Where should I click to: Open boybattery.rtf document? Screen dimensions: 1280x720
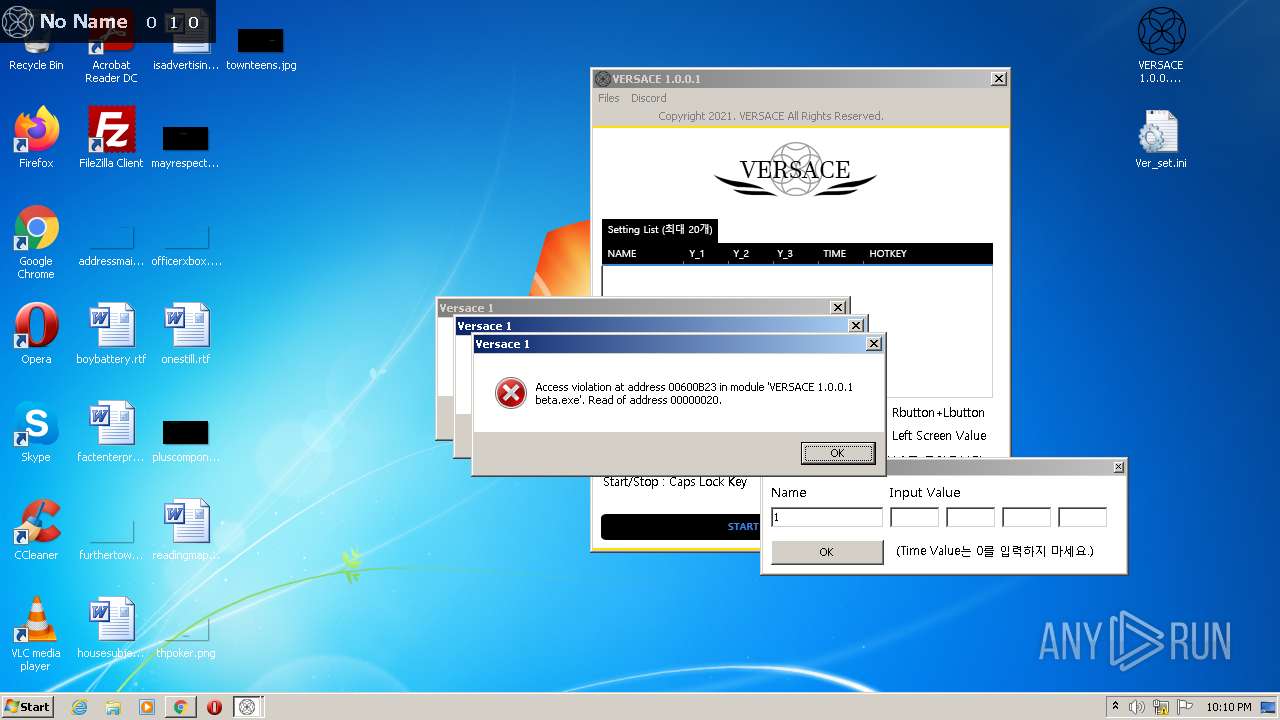111,334
